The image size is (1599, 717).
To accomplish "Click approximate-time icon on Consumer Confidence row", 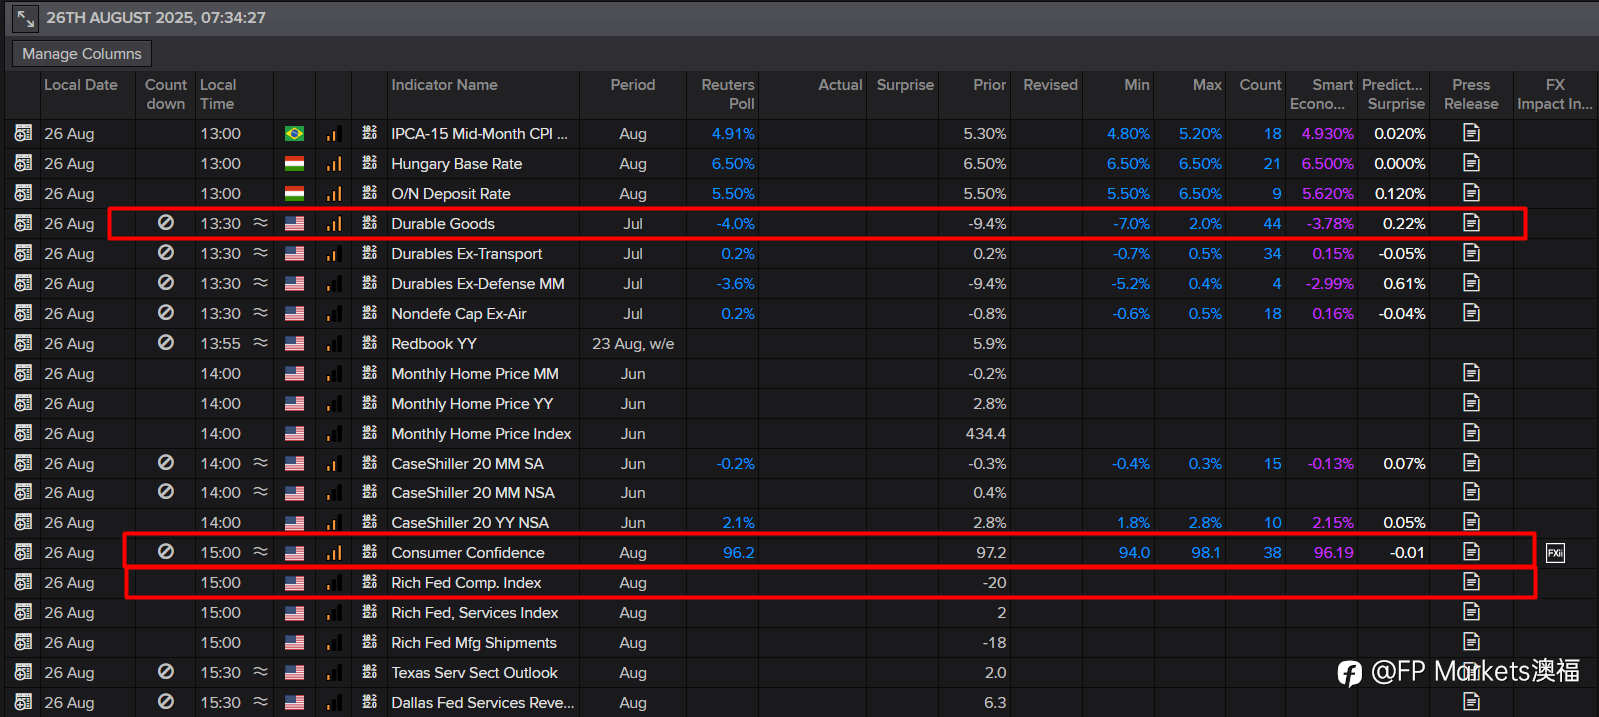I will [x=260, y=552].
